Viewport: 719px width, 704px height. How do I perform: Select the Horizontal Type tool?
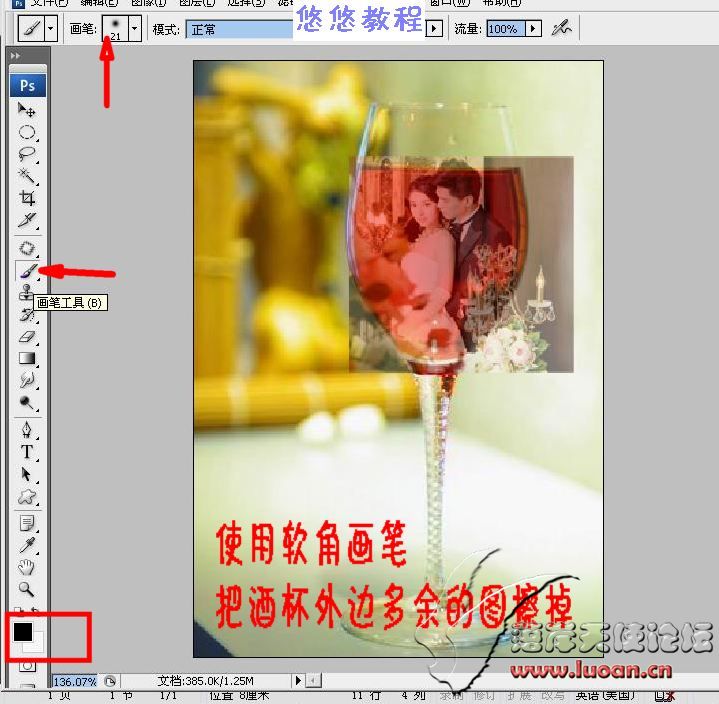(x=27, y=452)
